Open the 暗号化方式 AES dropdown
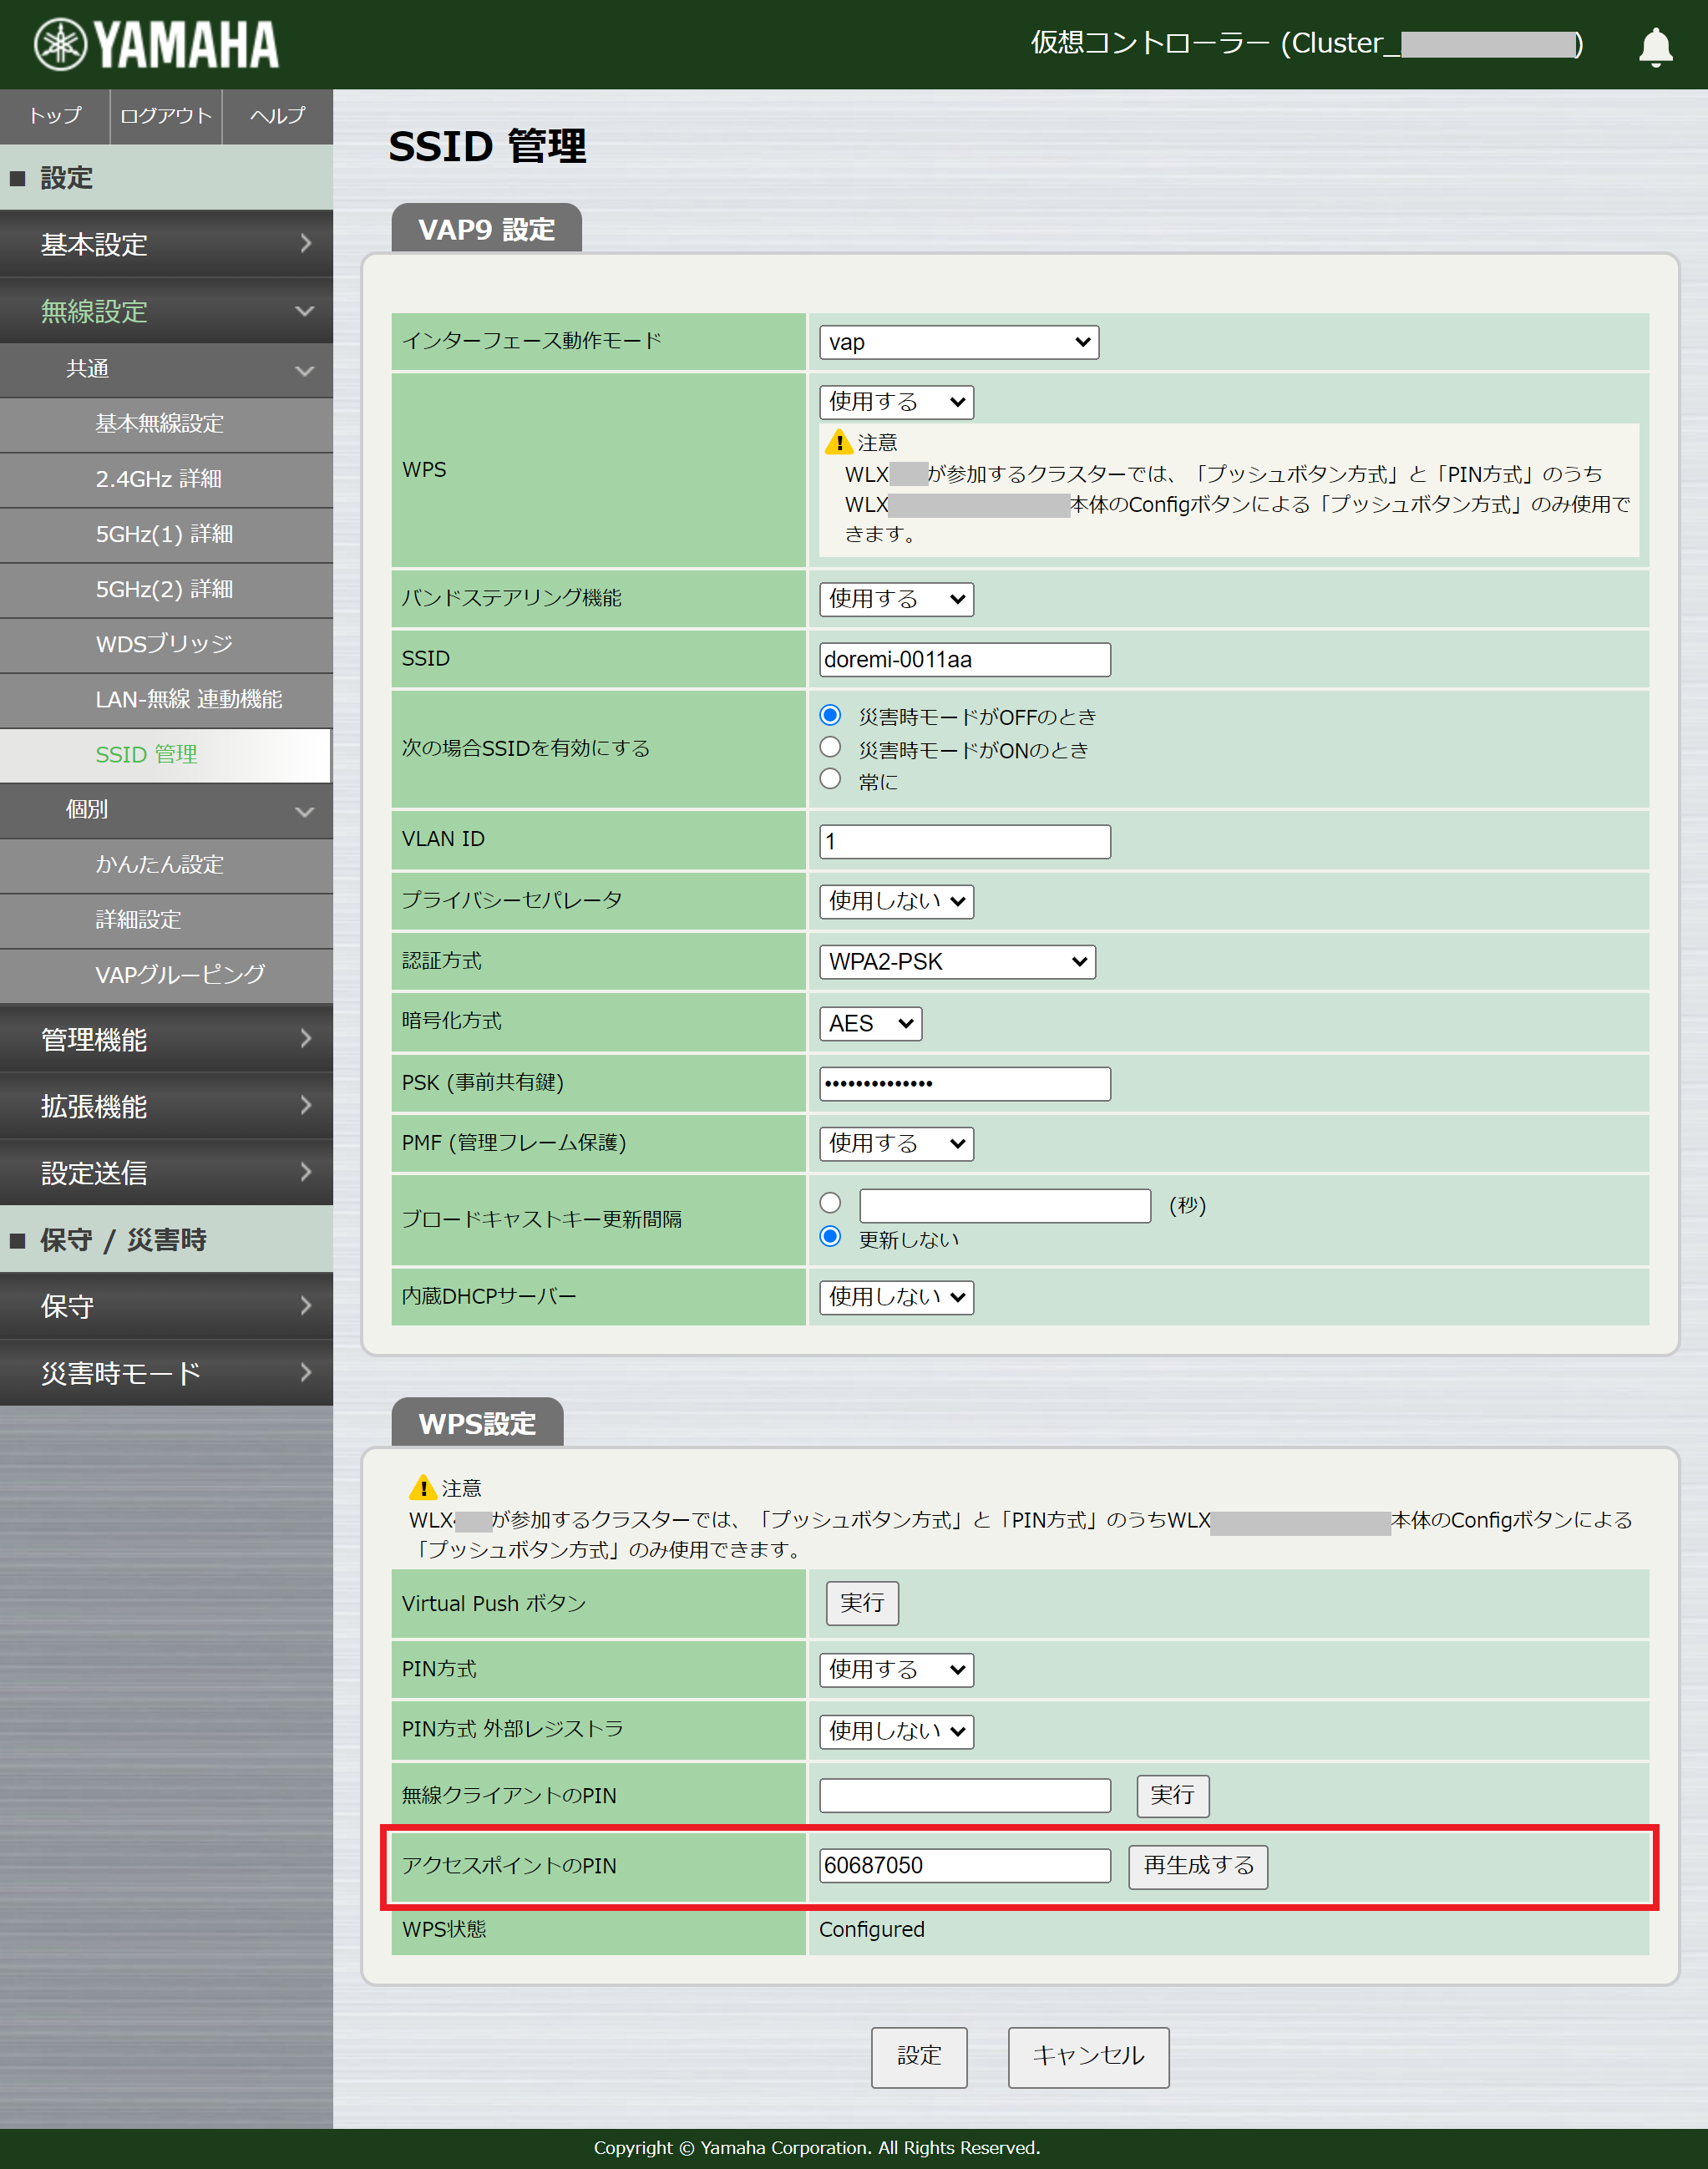Viewport: 1708px width, 2169px height. tap(870, 1023)
